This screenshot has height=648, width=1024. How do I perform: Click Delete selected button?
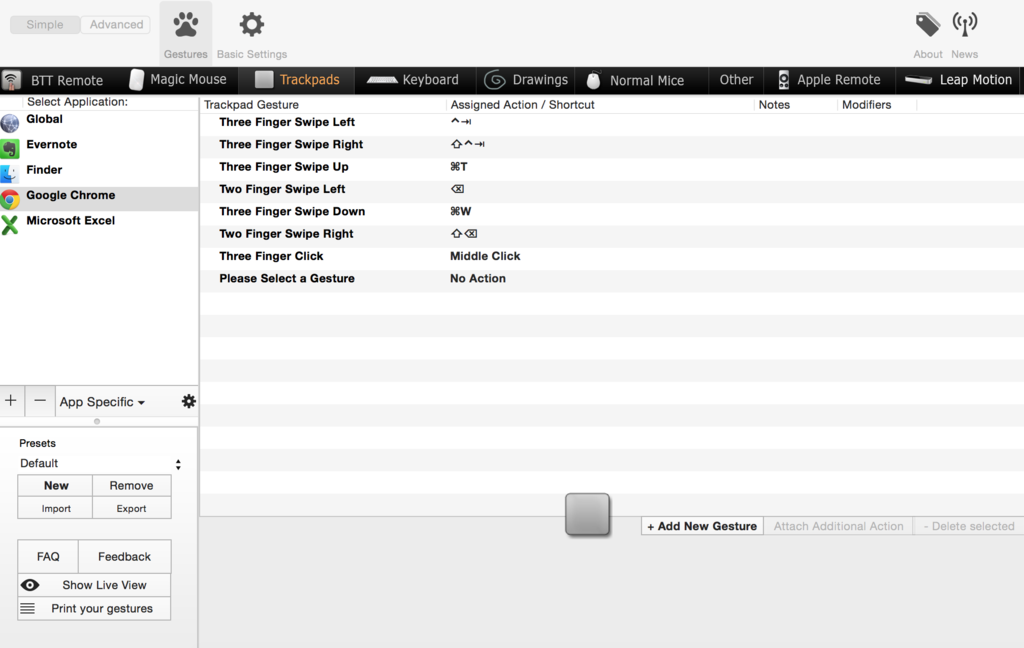pyautogui.click(x=968, y=526)
